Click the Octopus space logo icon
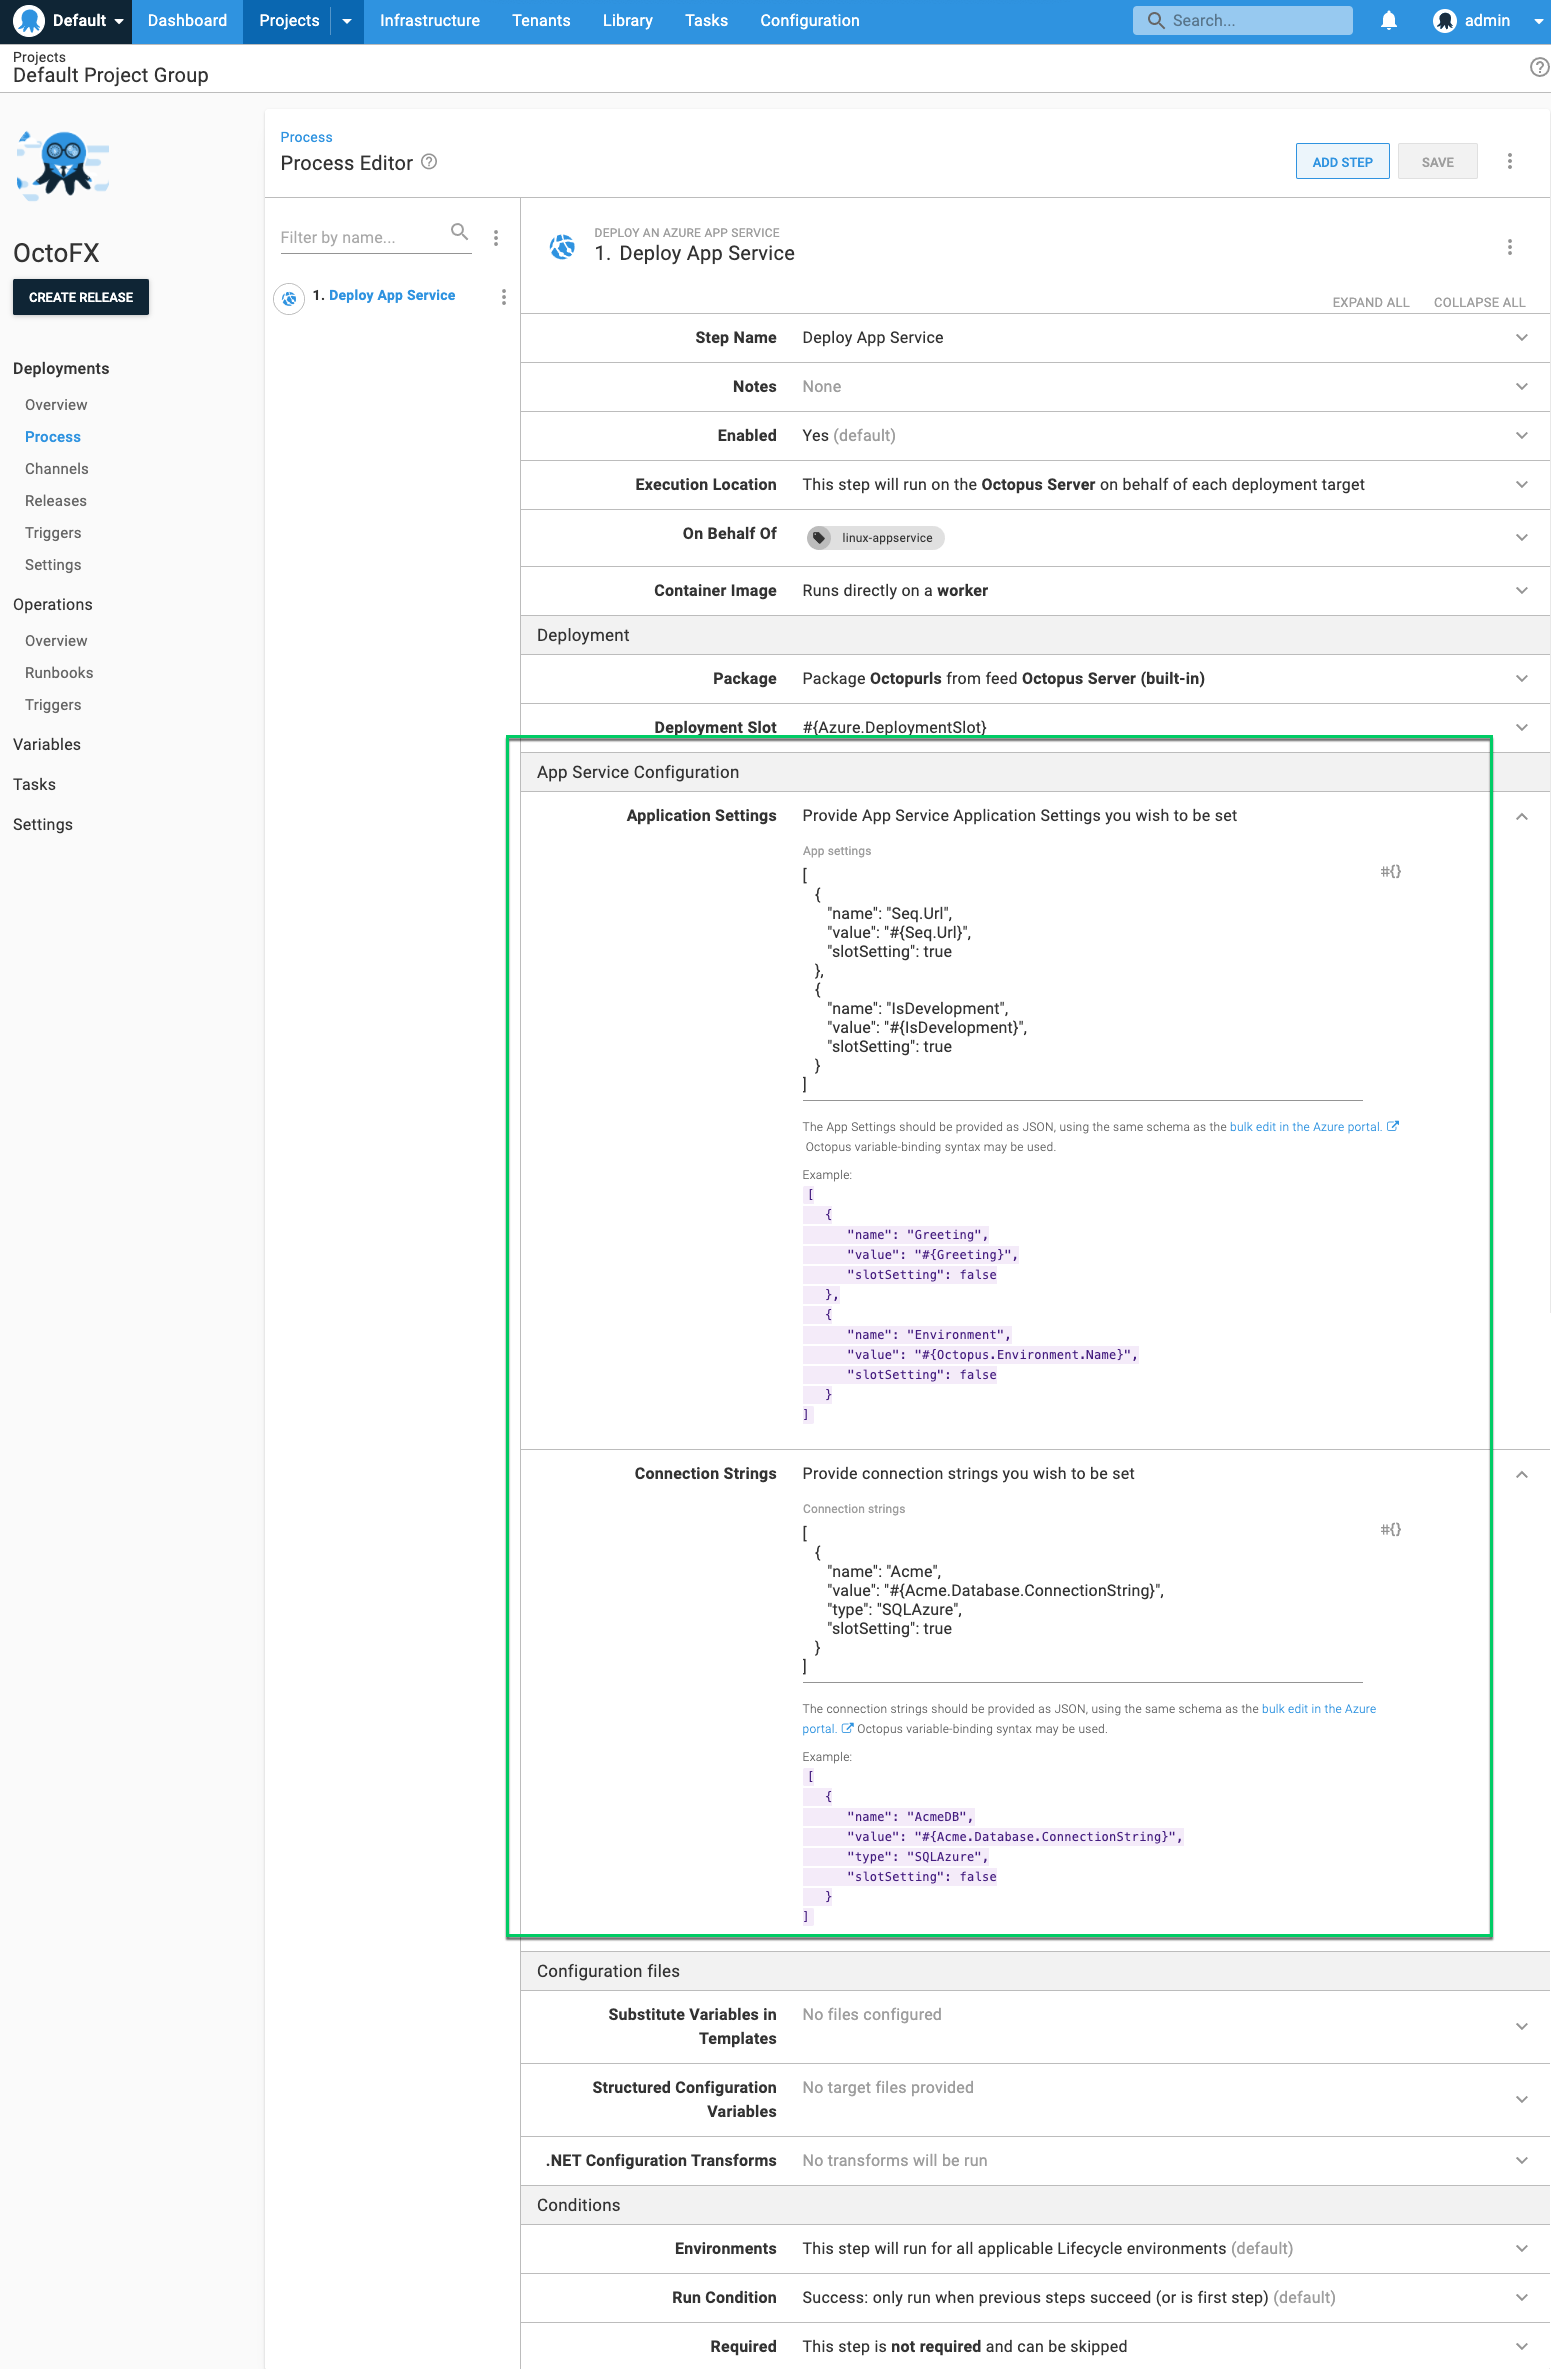 coord(29,21)
